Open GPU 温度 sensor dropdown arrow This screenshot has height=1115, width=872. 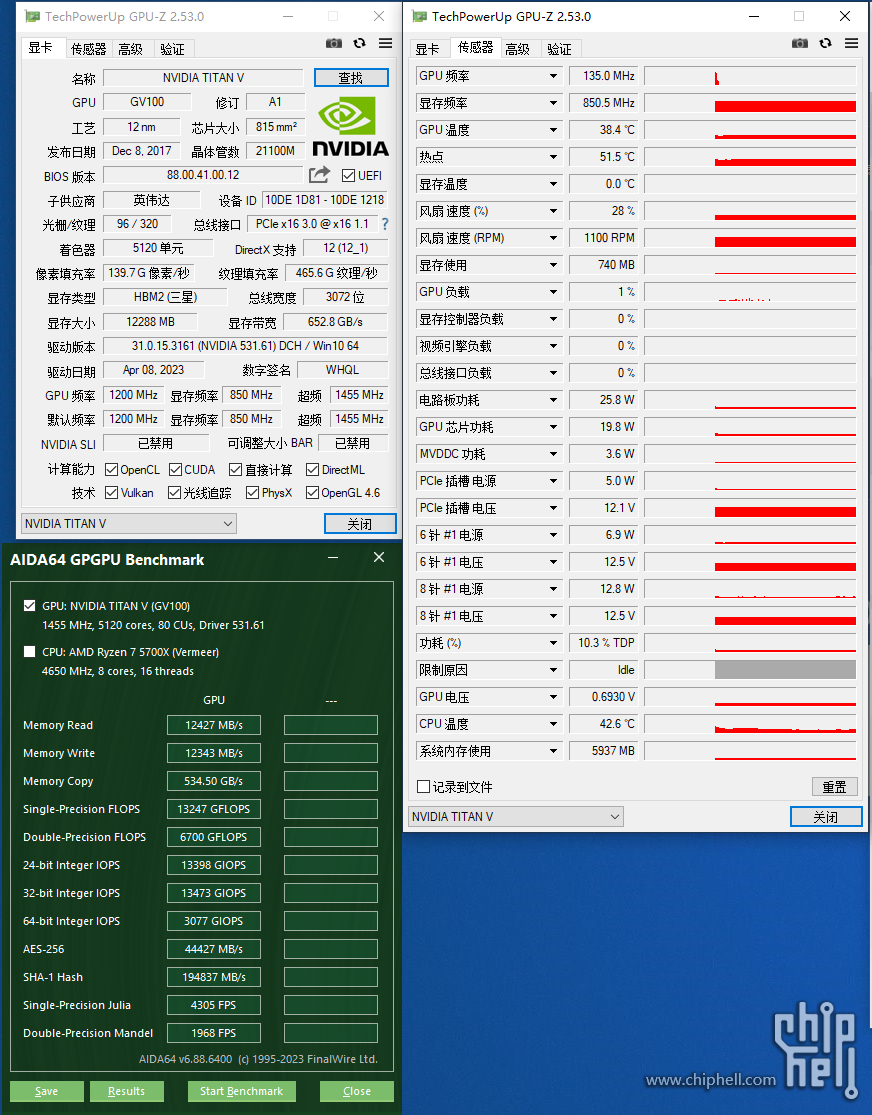[x=553, y=130]
